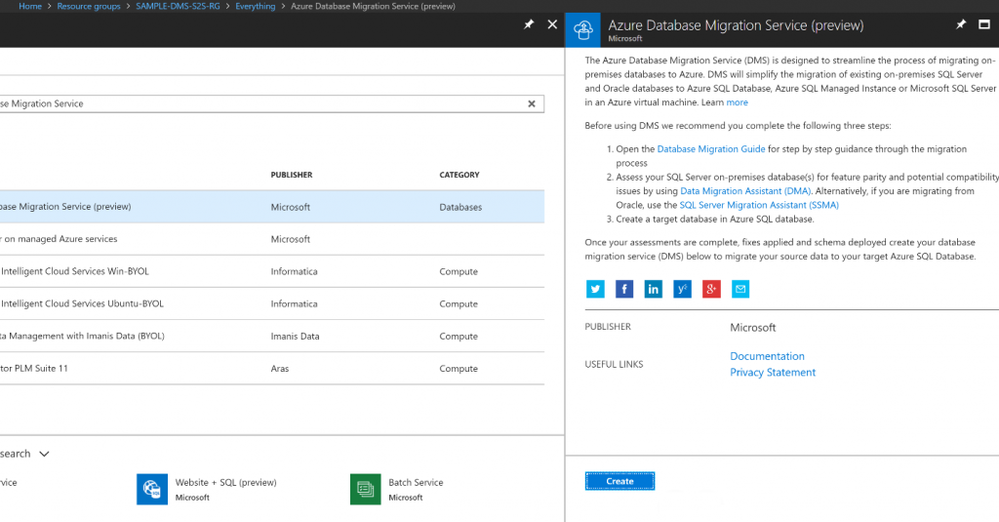
Task: Click the Azure Database Migration Service logo icon
Action: coord(583,29)
